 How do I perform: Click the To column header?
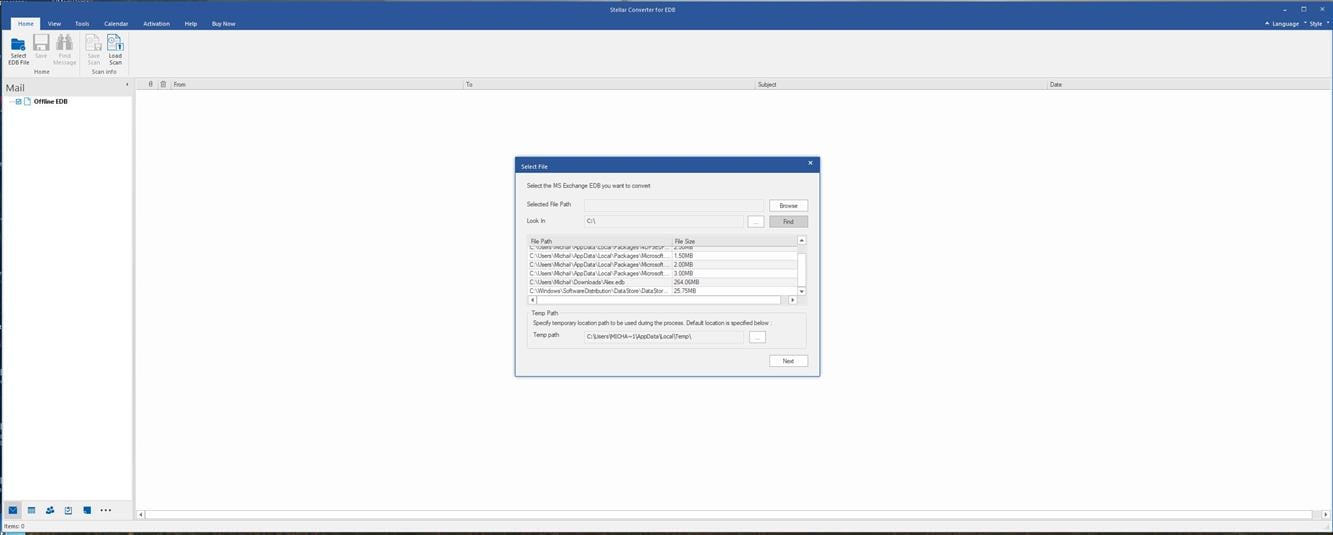(x=609, y=84)
